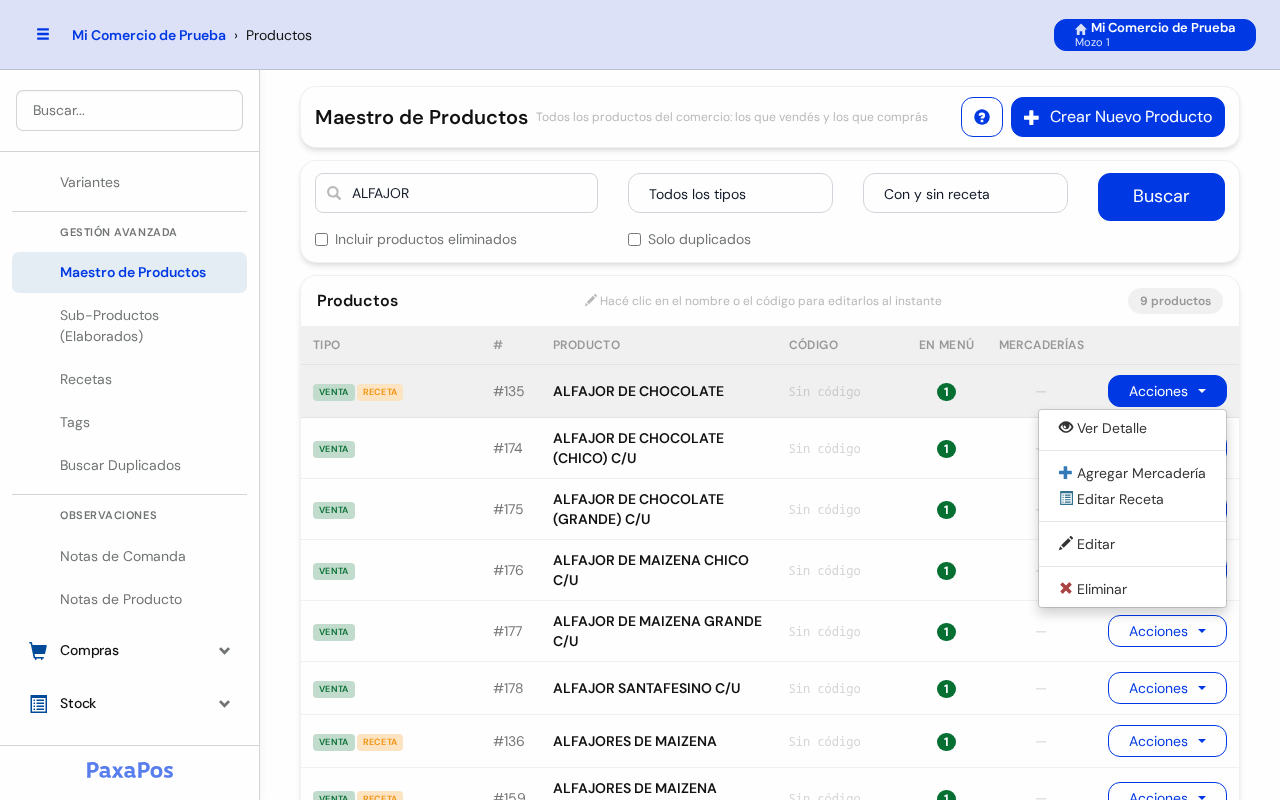Image resolution: width=1280 pixels, height=800 pixels.
Task: Click the green menu badge for product #178
Action: (x=946, y=689)
